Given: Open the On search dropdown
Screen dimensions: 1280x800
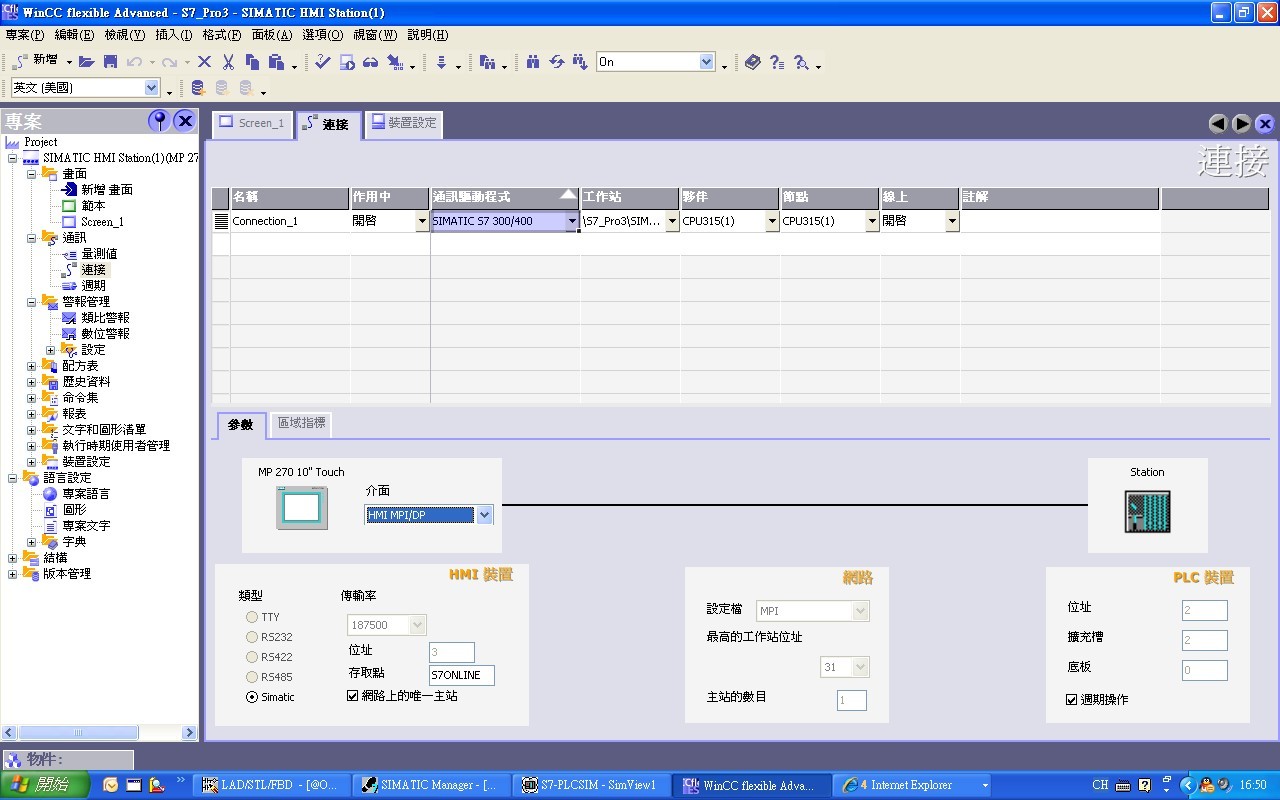Looking at the screenshot, I should click(707, 62).
